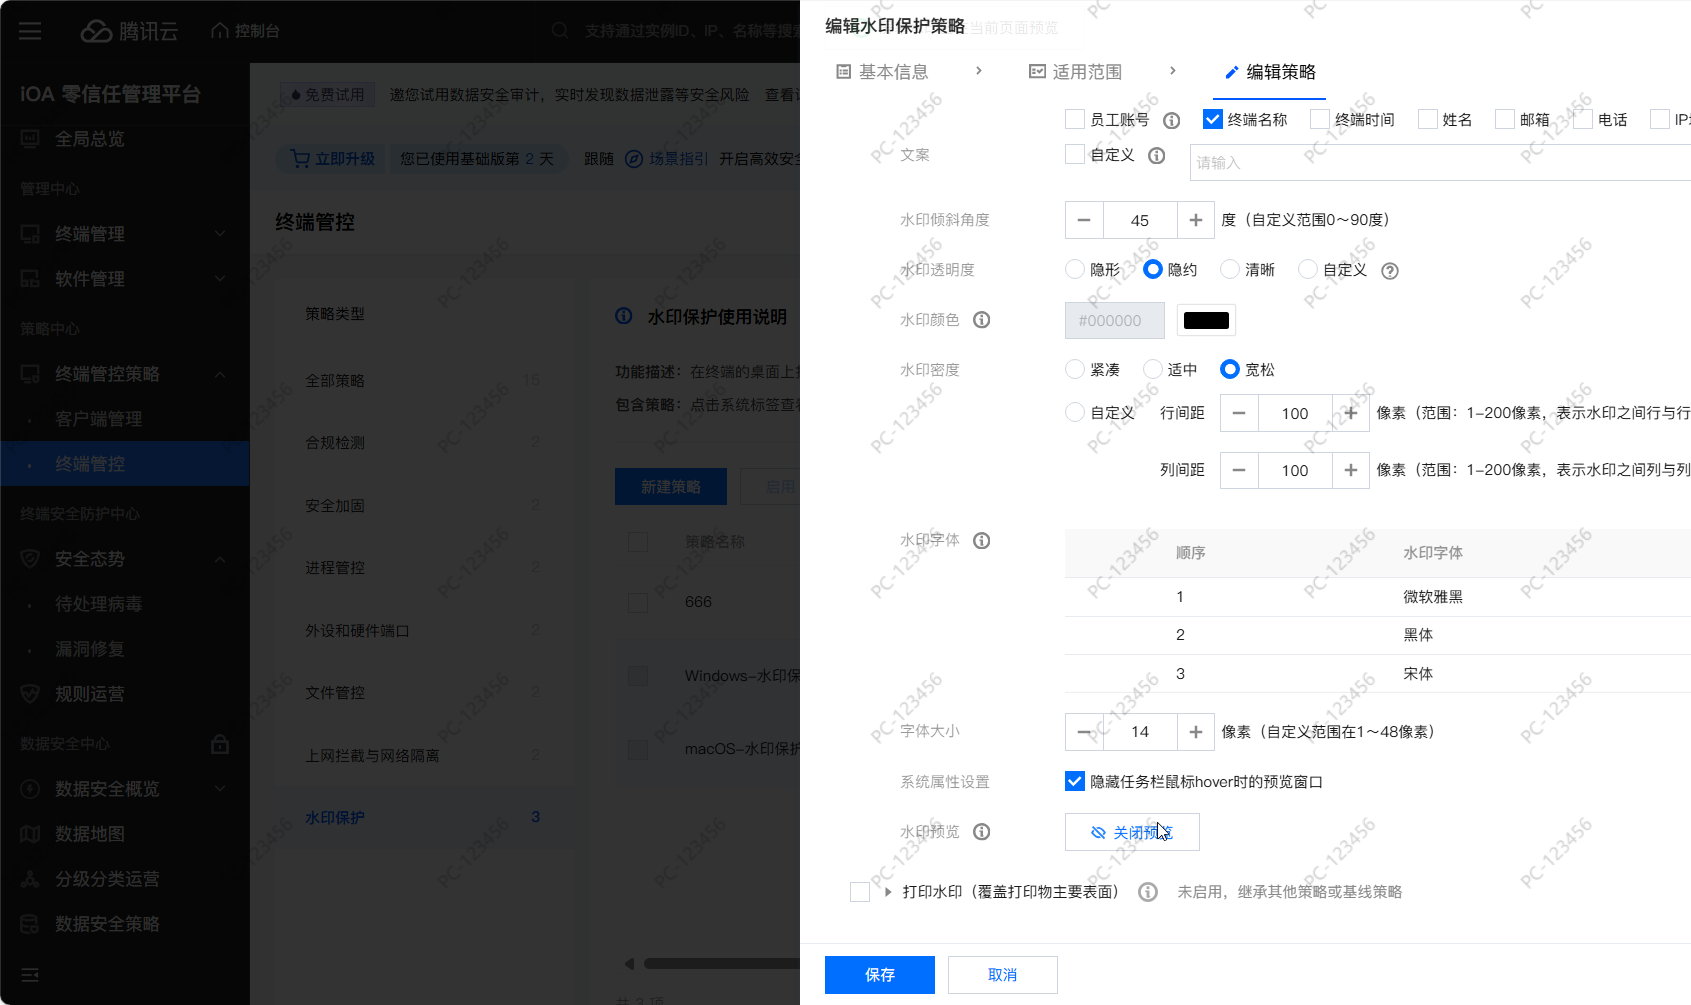
Task: Click info icon beside 打印水印
Action: (1148, 892)
